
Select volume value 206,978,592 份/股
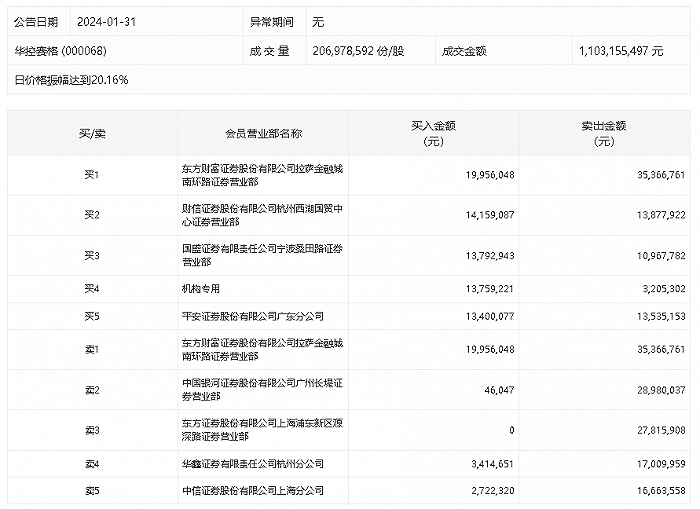click(x=358, y=51)
